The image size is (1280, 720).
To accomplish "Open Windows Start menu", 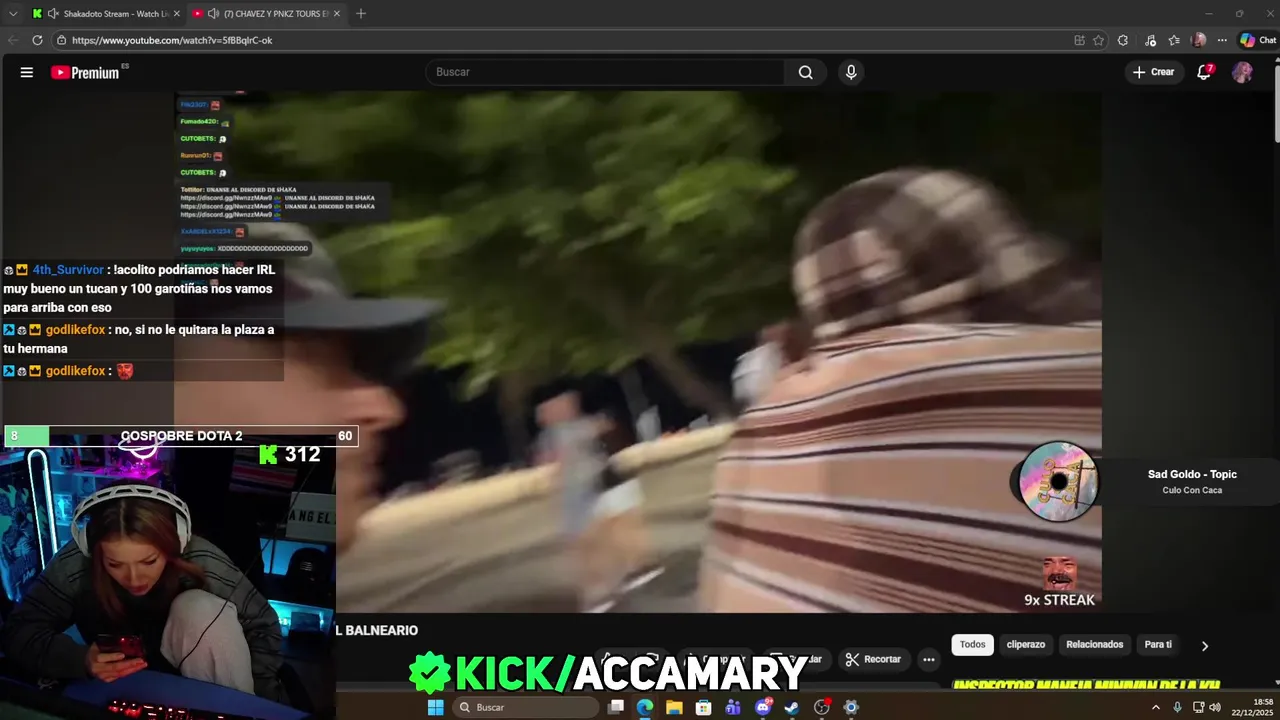I will [435, 707].
